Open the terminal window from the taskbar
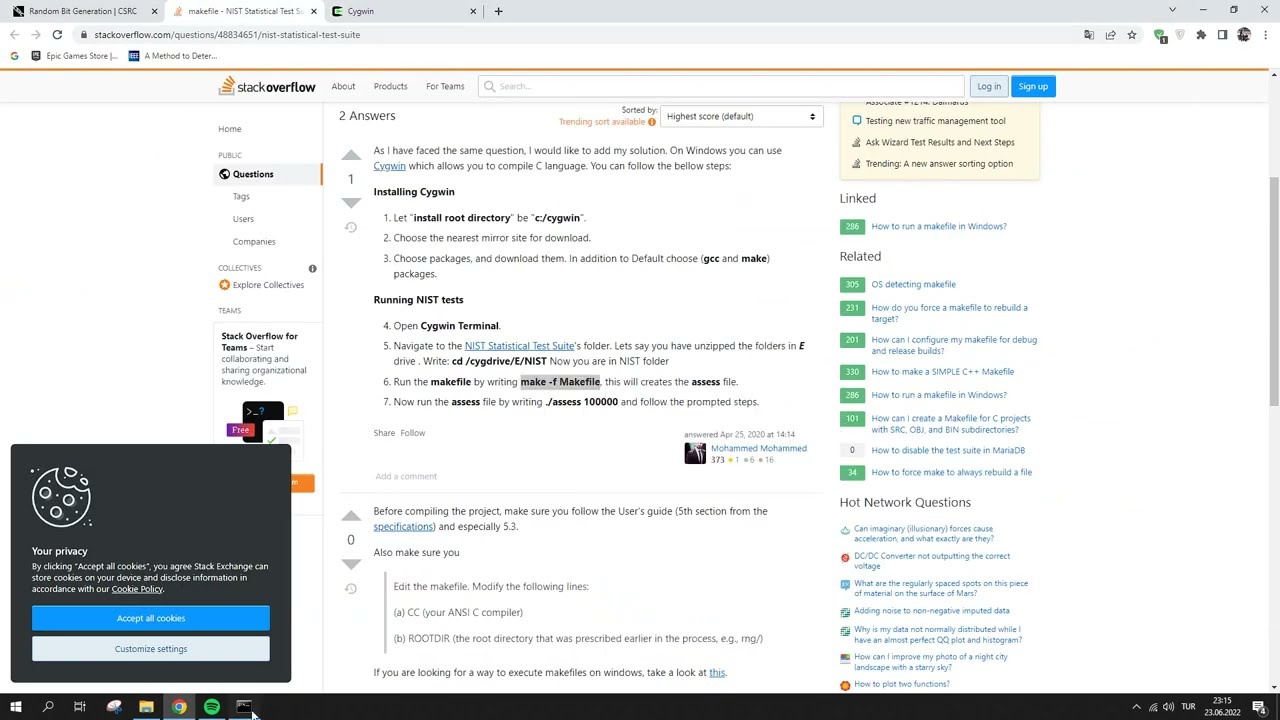This screenshot has height=720, width=1280. click(244, 707)
